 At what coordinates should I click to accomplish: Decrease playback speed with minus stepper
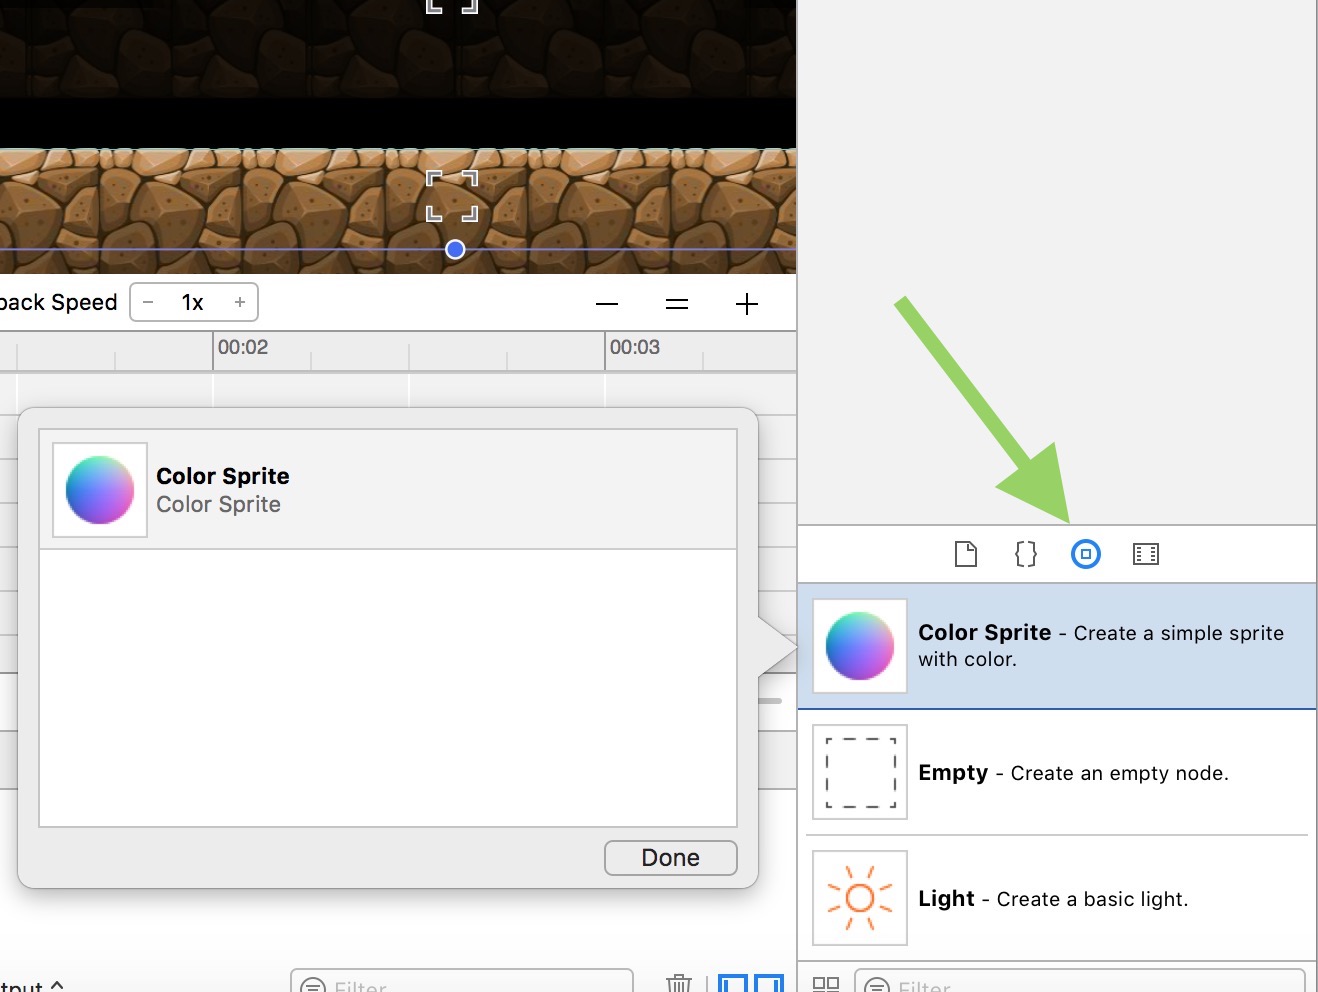[148, 302]
